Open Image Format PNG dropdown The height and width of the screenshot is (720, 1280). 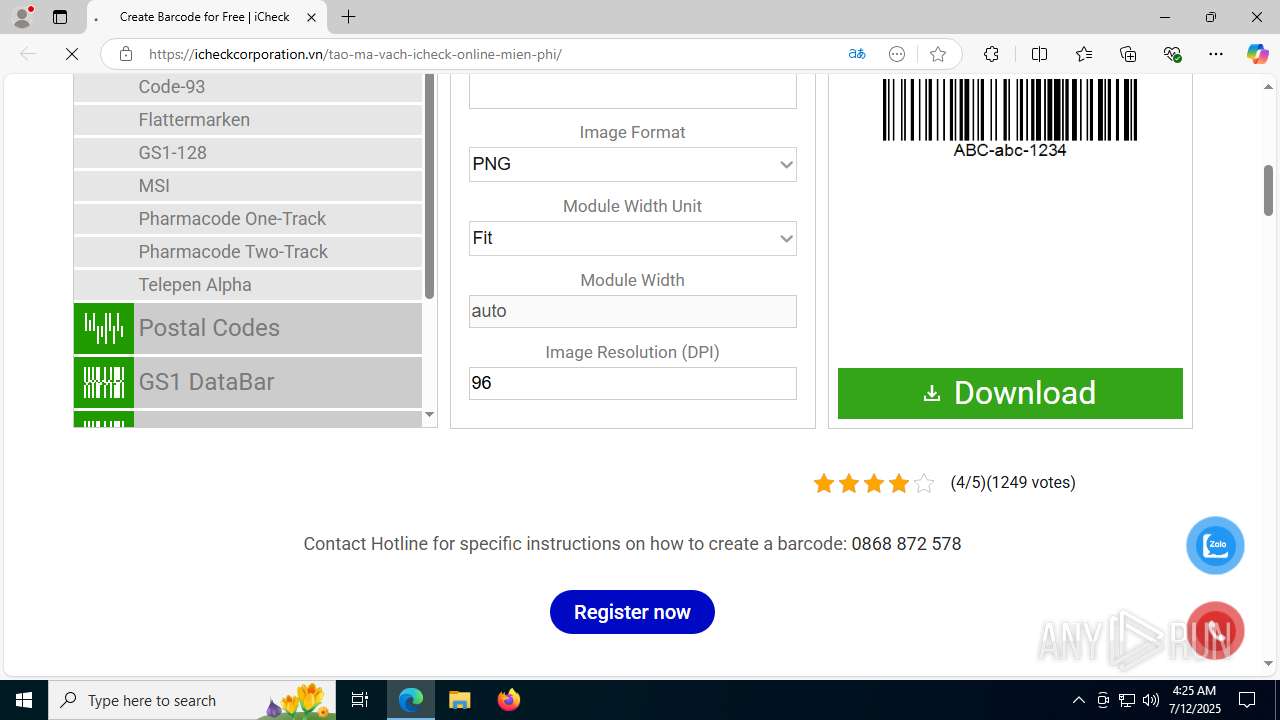tap(633, 164)
